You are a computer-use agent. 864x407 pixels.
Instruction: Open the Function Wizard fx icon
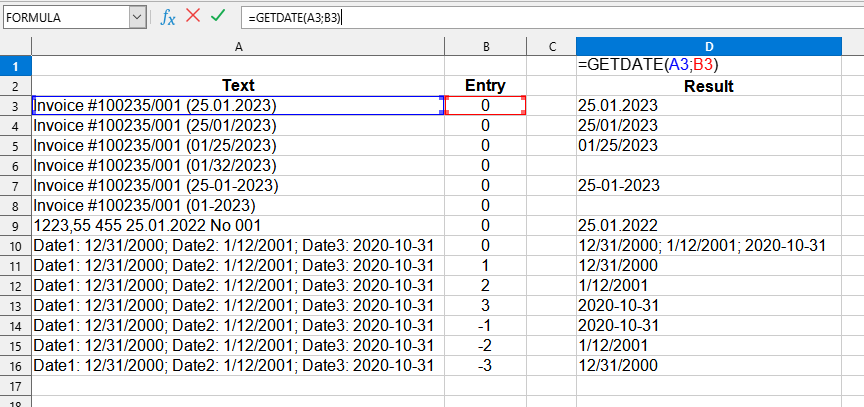[x=168, y=18]
